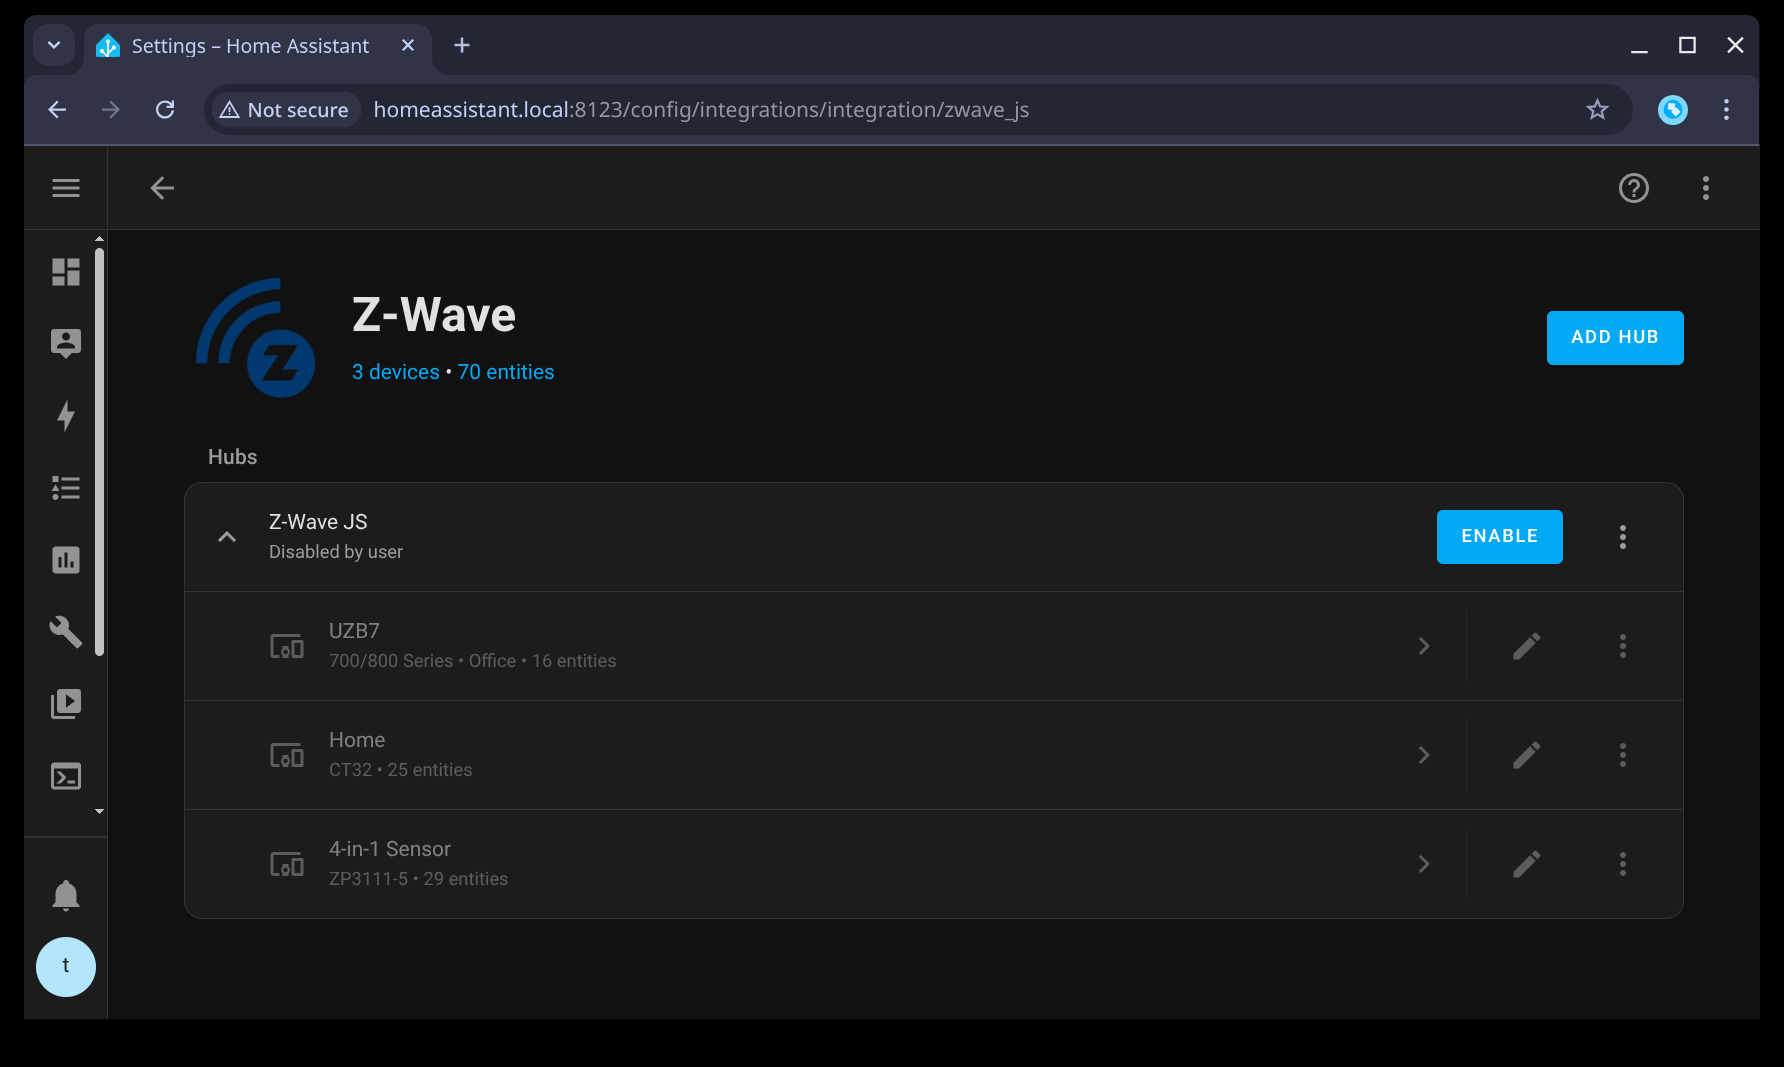Open the 3 devices link
1784x1067 pixels.
click(396, 372)
